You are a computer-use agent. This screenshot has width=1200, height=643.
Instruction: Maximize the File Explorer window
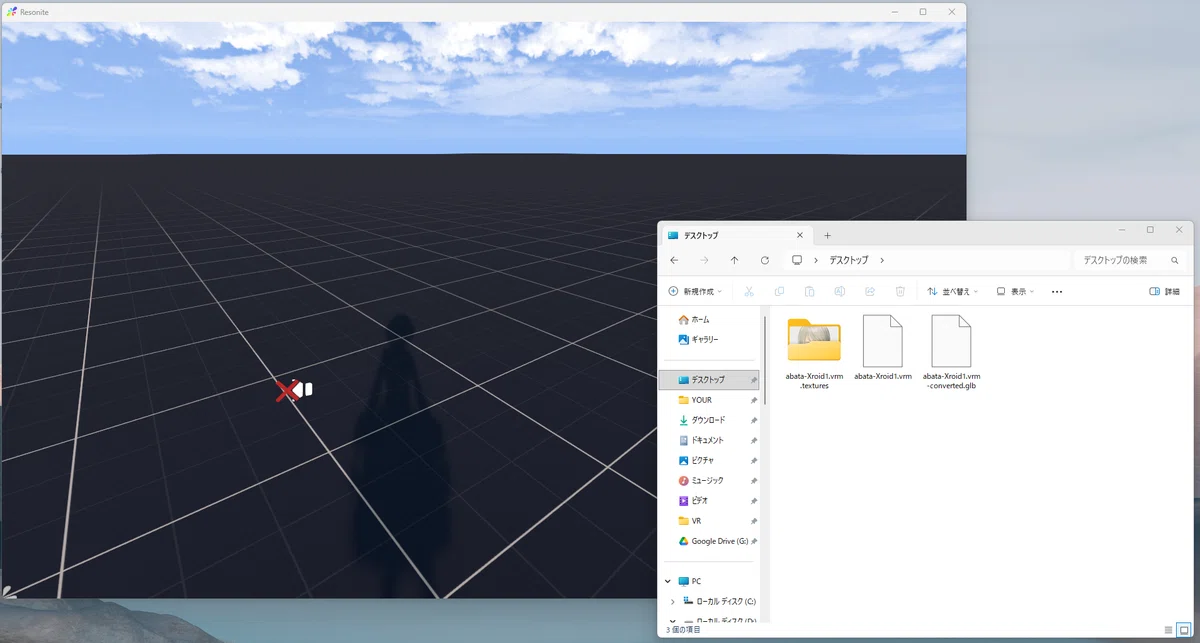click(x=1150, y=230)
